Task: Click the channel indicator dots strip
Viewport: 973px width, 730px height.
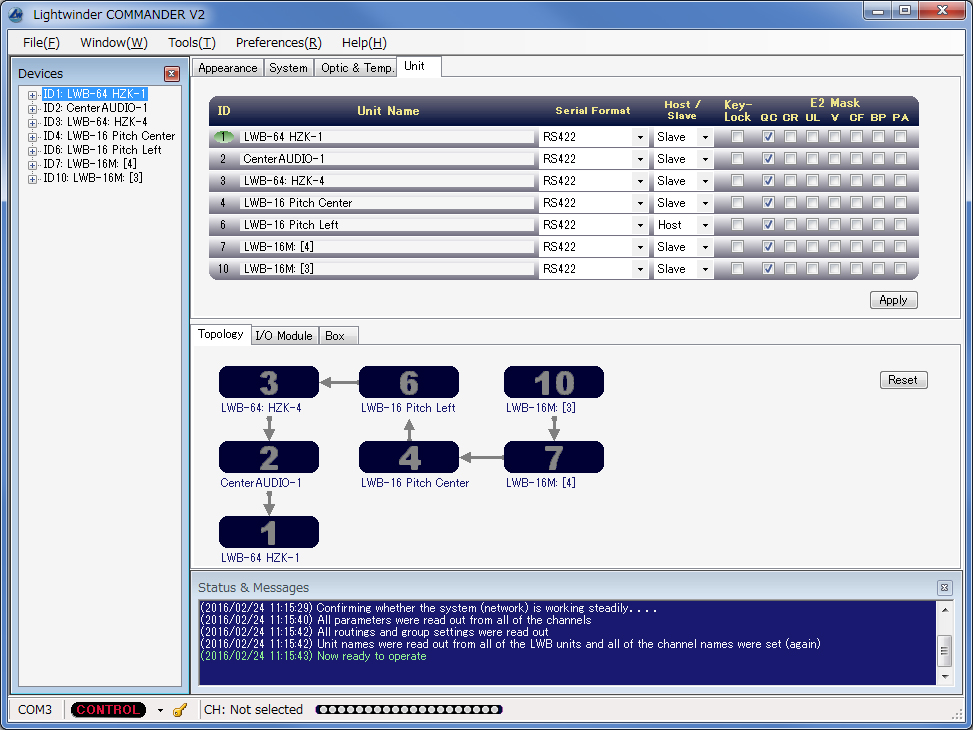Action: click(408, 710)
